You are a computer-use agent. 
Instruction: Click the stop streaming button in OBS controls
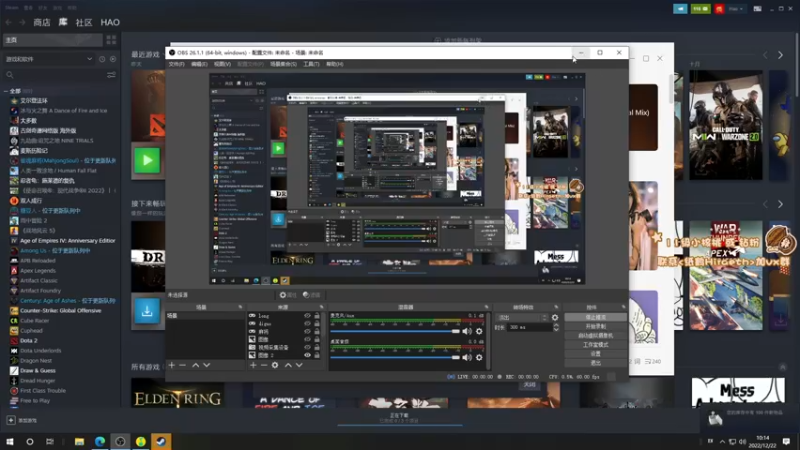coord(595,317)
